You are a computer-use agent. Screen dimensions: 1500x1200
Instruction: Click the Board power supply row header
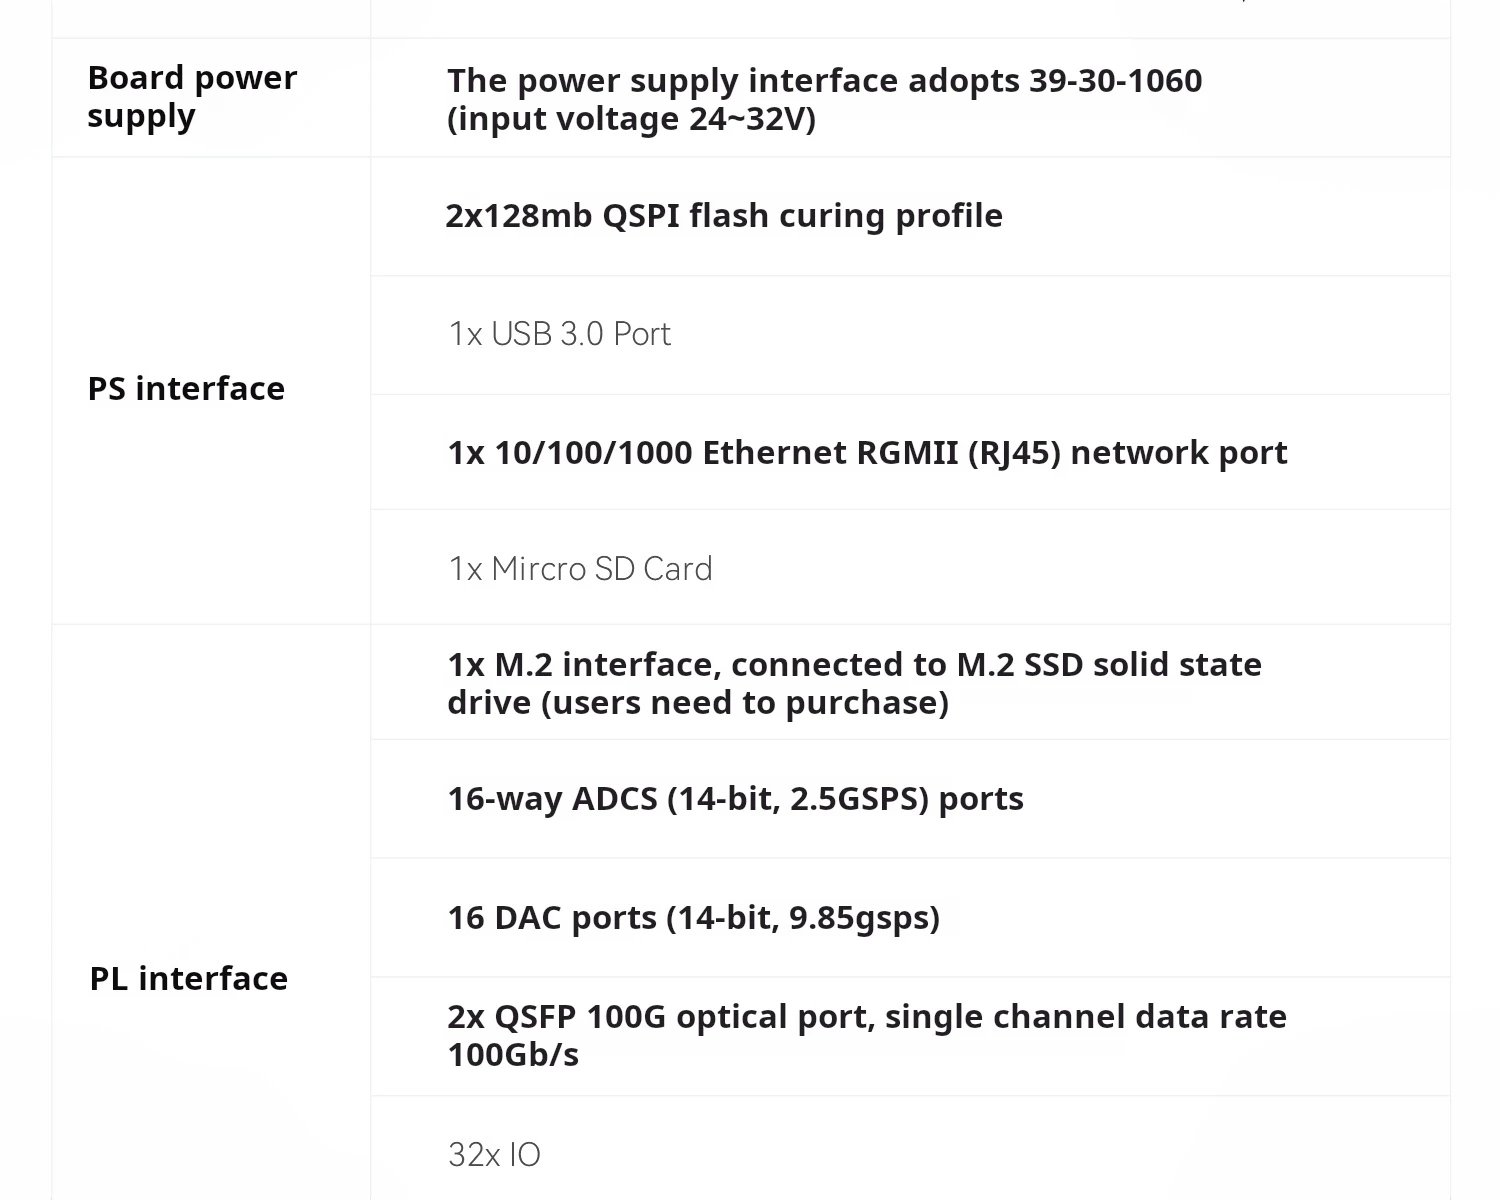coord(192,97)
